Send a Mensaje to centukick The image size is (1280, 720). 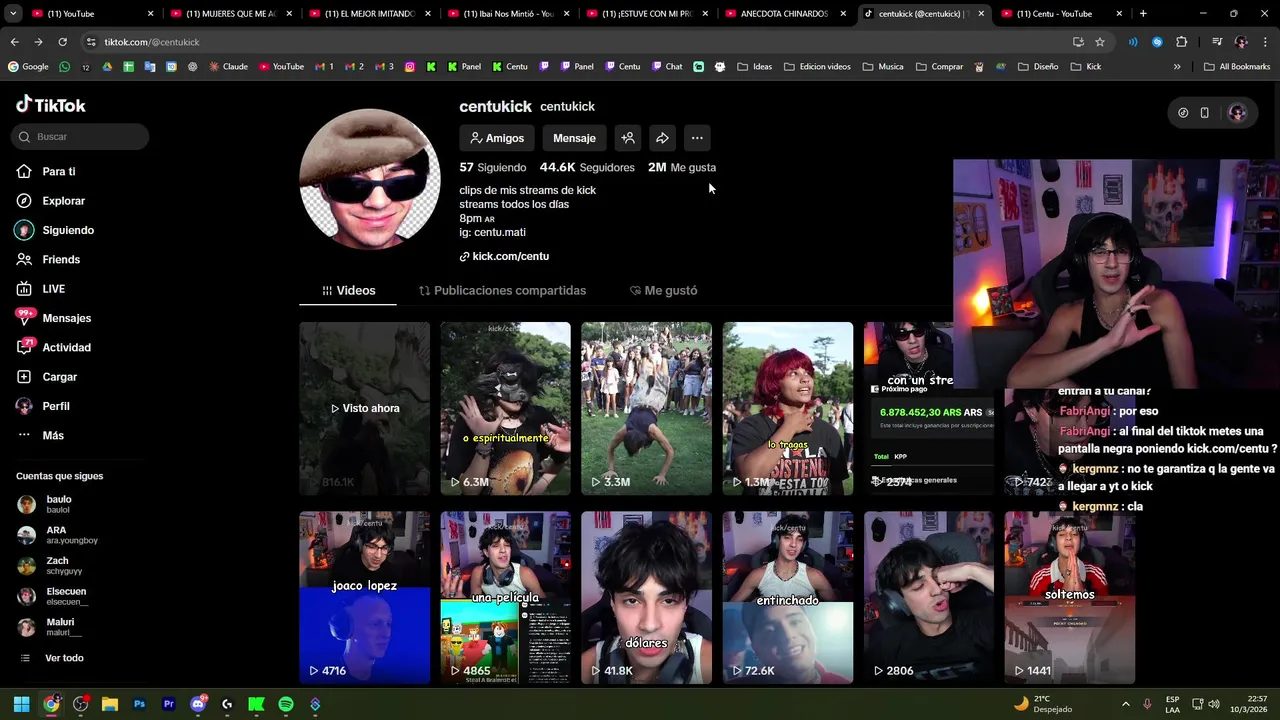[x=574, y=138]
